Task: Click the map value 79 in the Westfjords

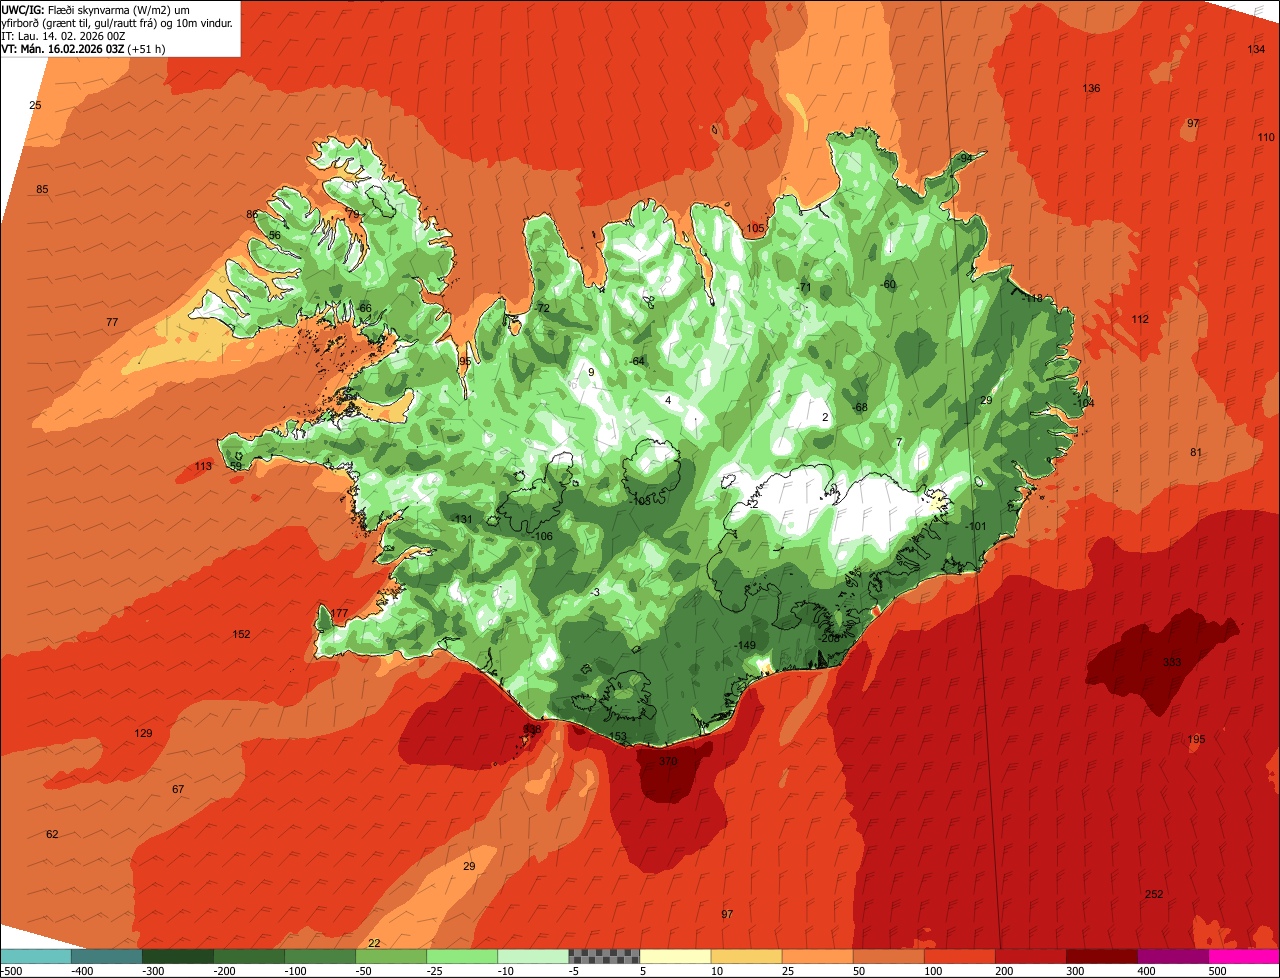Action: pos(352,214)
